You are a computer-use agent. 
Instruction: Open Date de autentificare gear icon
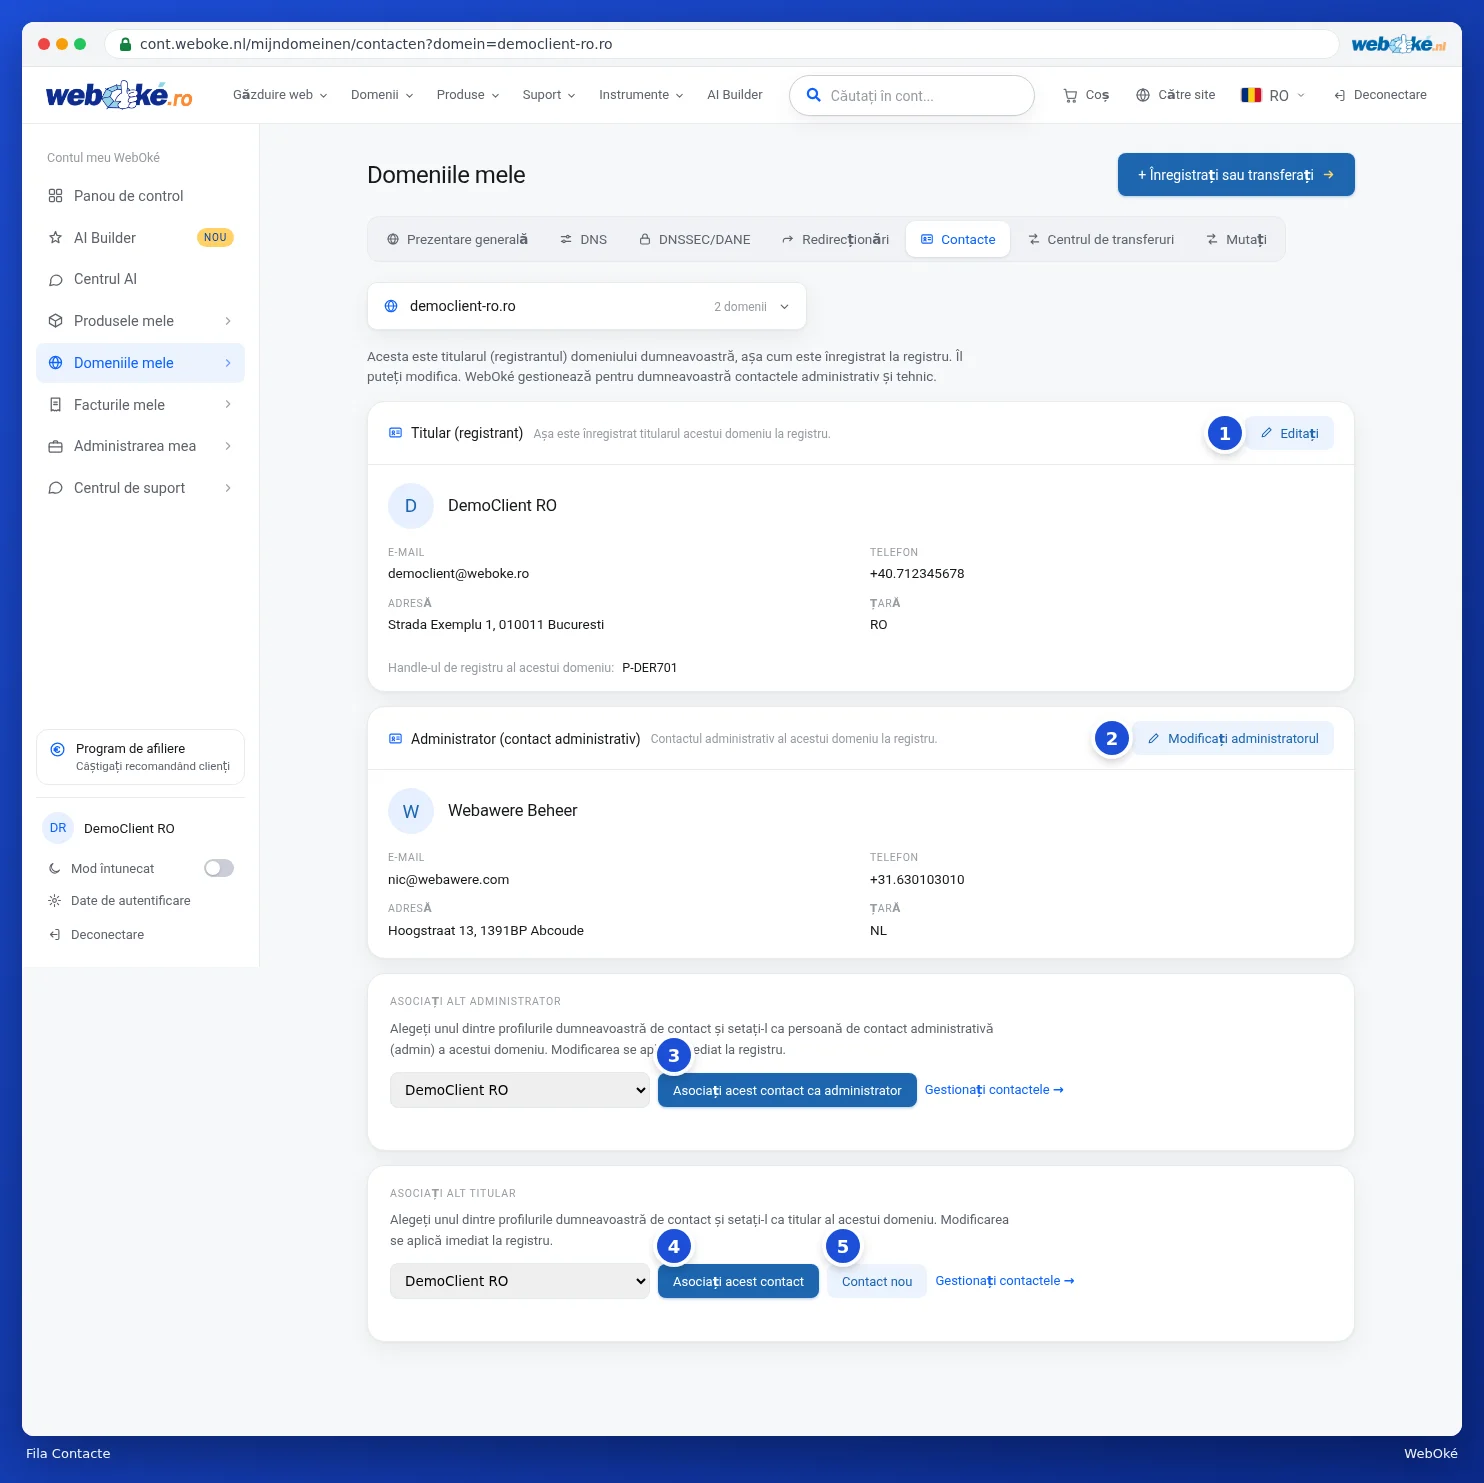click(x=55, y=901)
